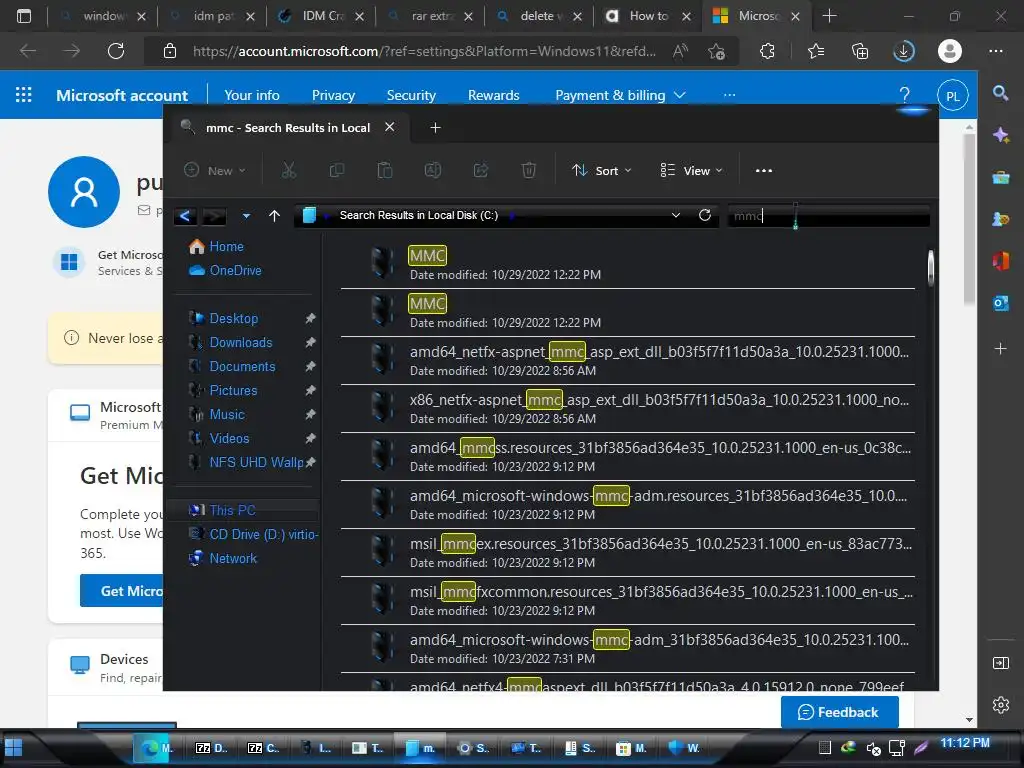Image resolution: width=1024 pixels, height=768 pixels.
Task: Open CD Drive (D:) in sidebar
Action: pyautogui.click(x=253, y=534)
